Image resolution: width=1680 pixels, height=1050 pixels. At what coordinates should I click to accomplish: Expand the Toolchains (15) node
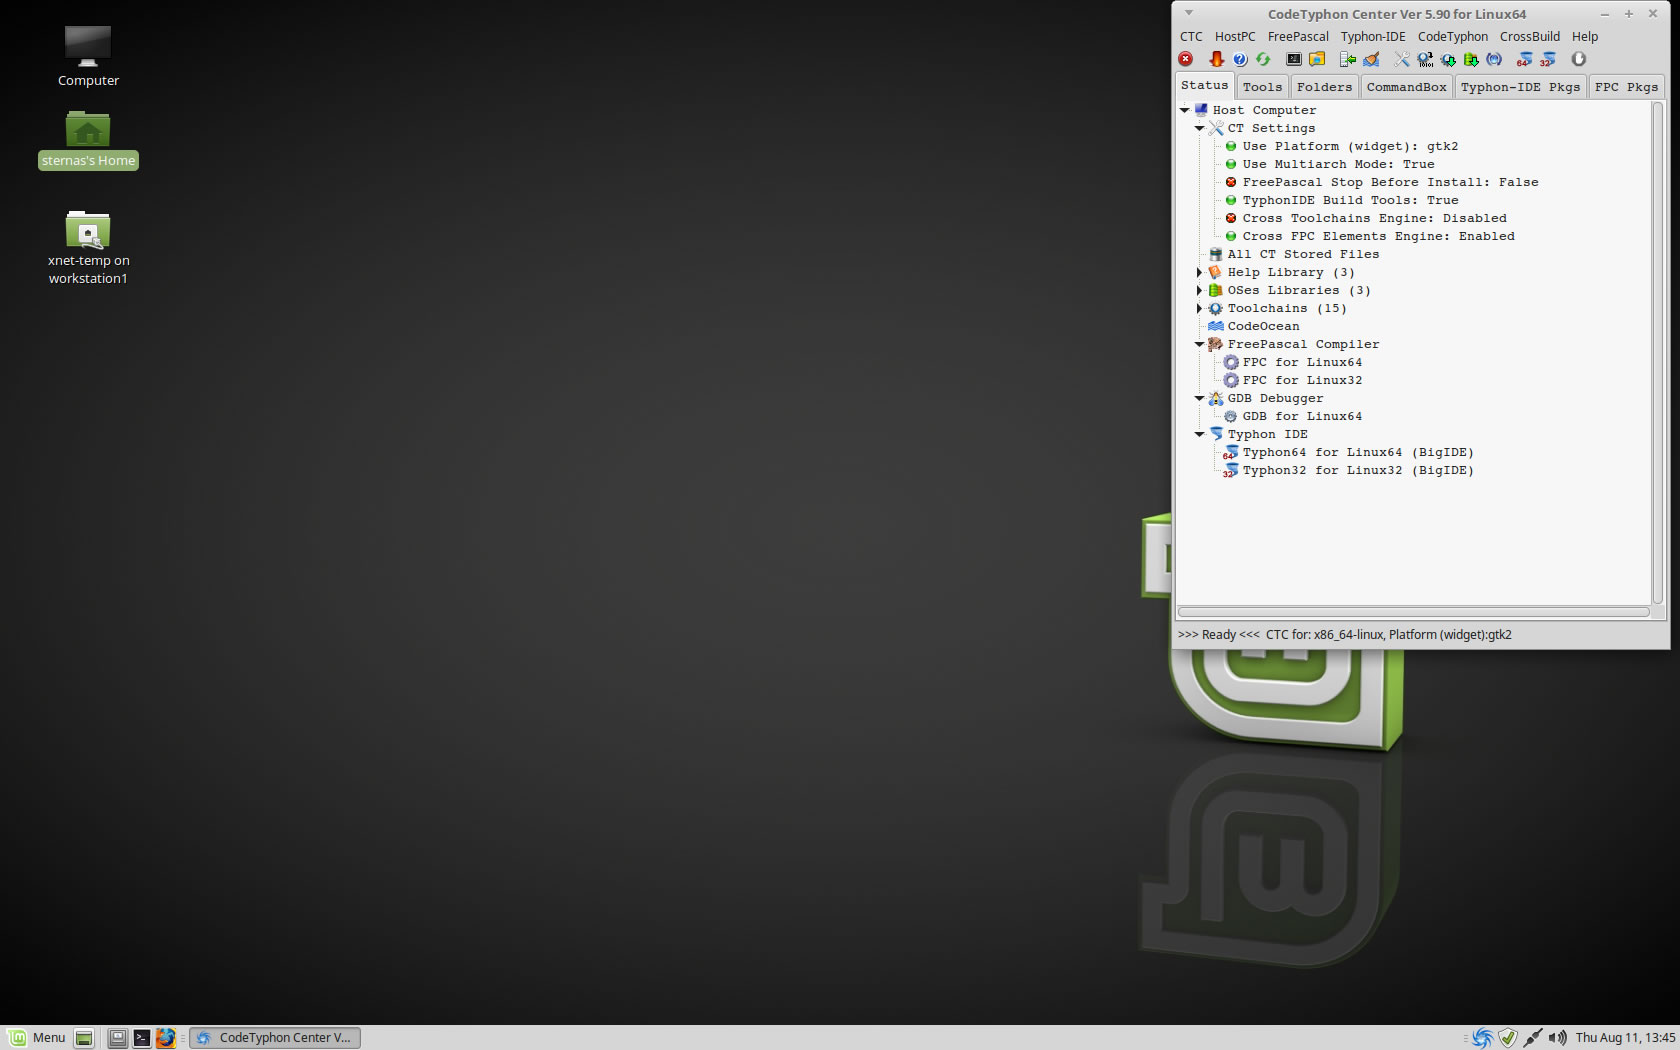coord(1199,308)
